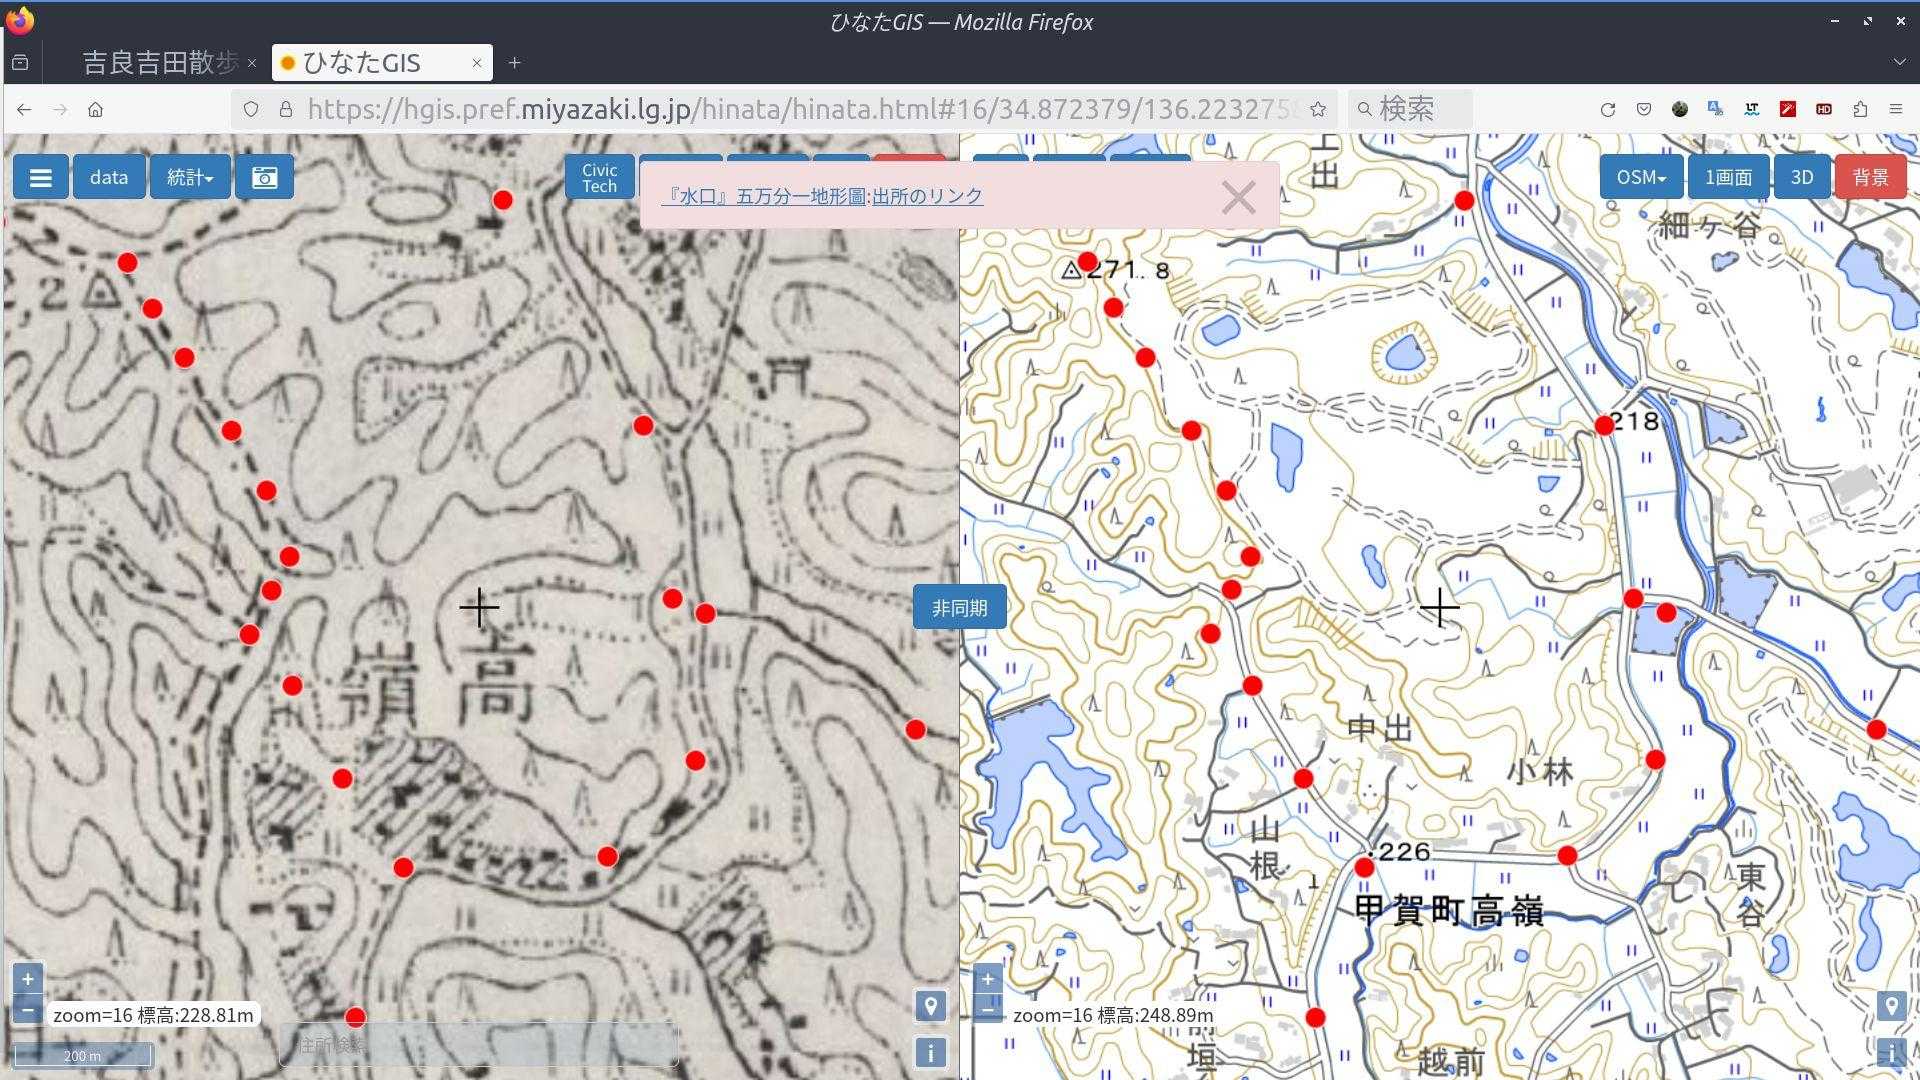The height and width of the screenshot is (1080, 1920).
Task: Click the left map info icon
Action: pos(930,1052)
